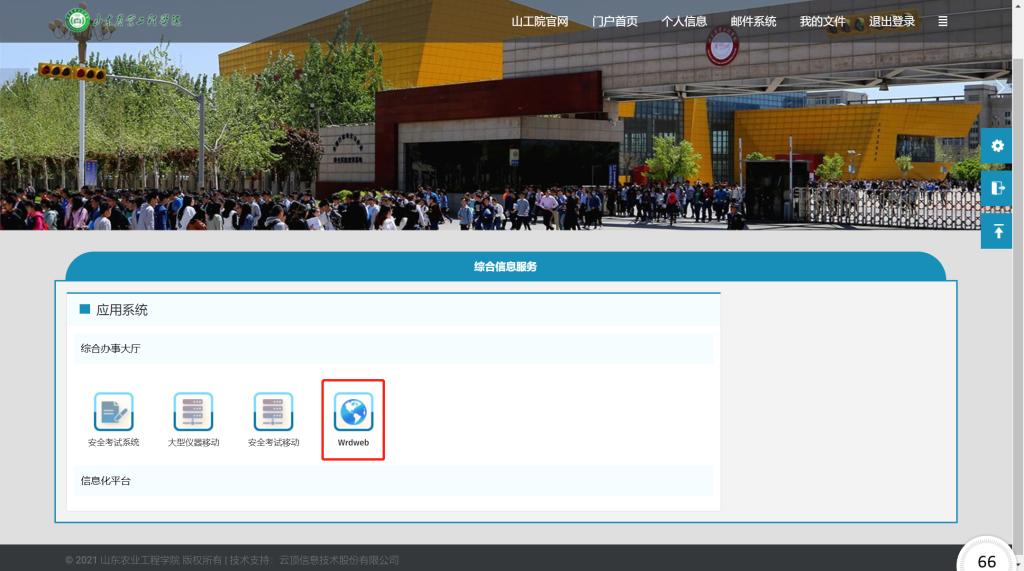Select 我的文件 in the navigation bar
Screen dimensions: 1024x571
point(822,21)
